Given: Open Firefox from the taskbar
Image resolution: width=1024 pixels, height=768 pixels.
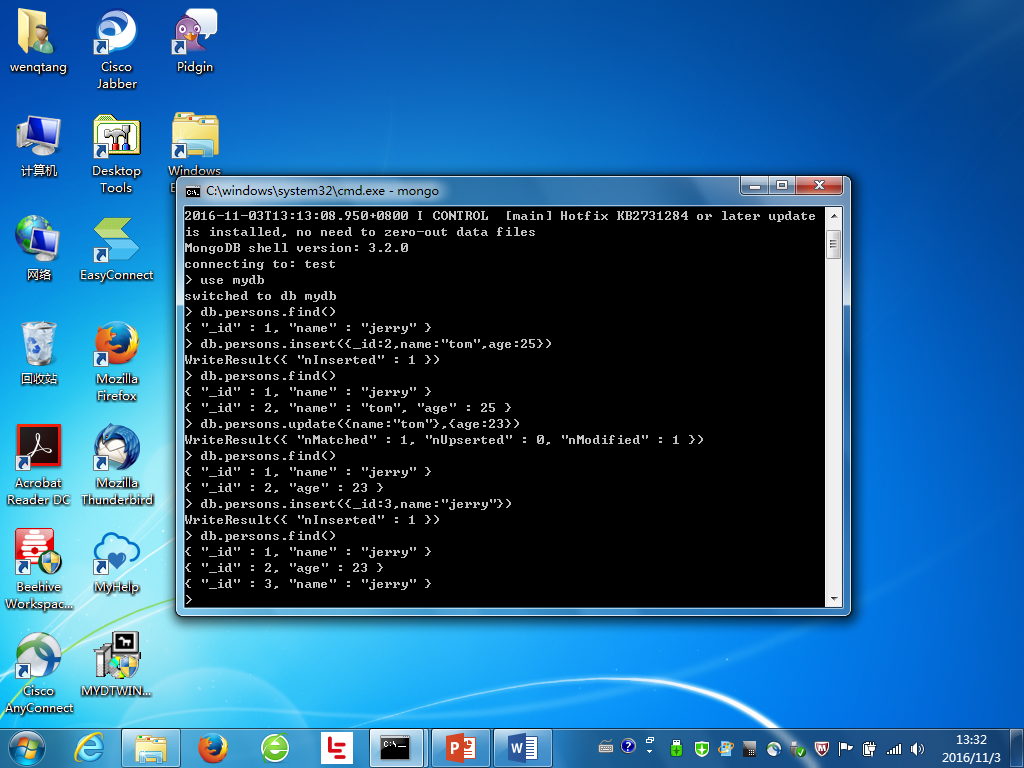Looking at the screenshot, I should 213,748.
